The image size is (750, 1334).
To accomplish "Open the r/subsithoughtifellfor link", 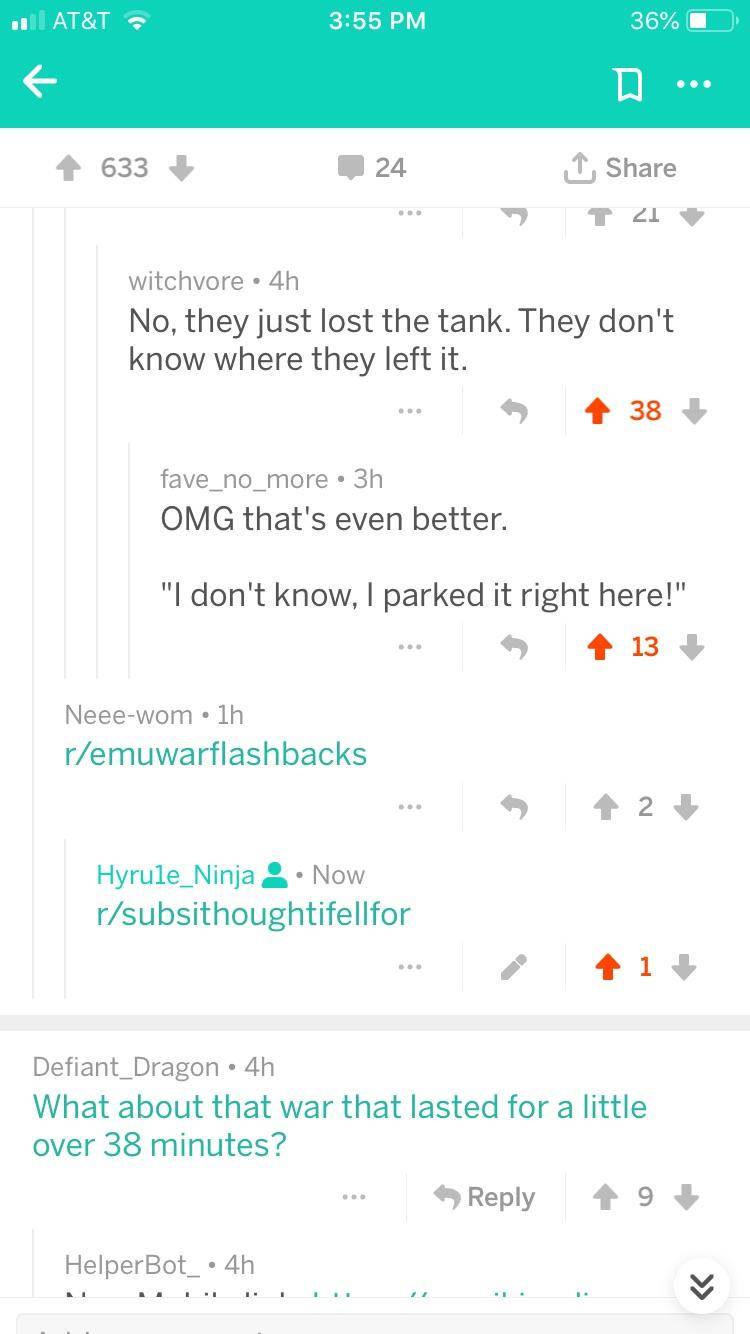I will tap(254, 913).
